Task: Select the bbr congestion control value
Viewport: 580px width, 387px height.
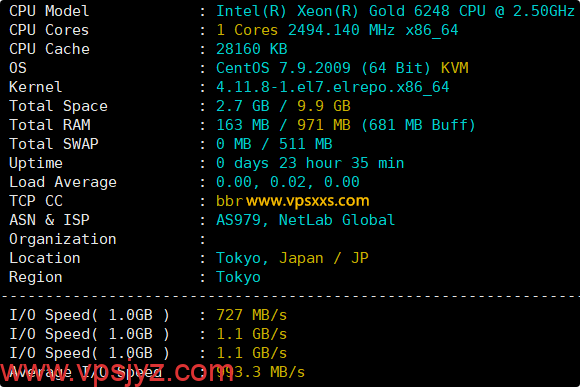Action: point(229,201)
